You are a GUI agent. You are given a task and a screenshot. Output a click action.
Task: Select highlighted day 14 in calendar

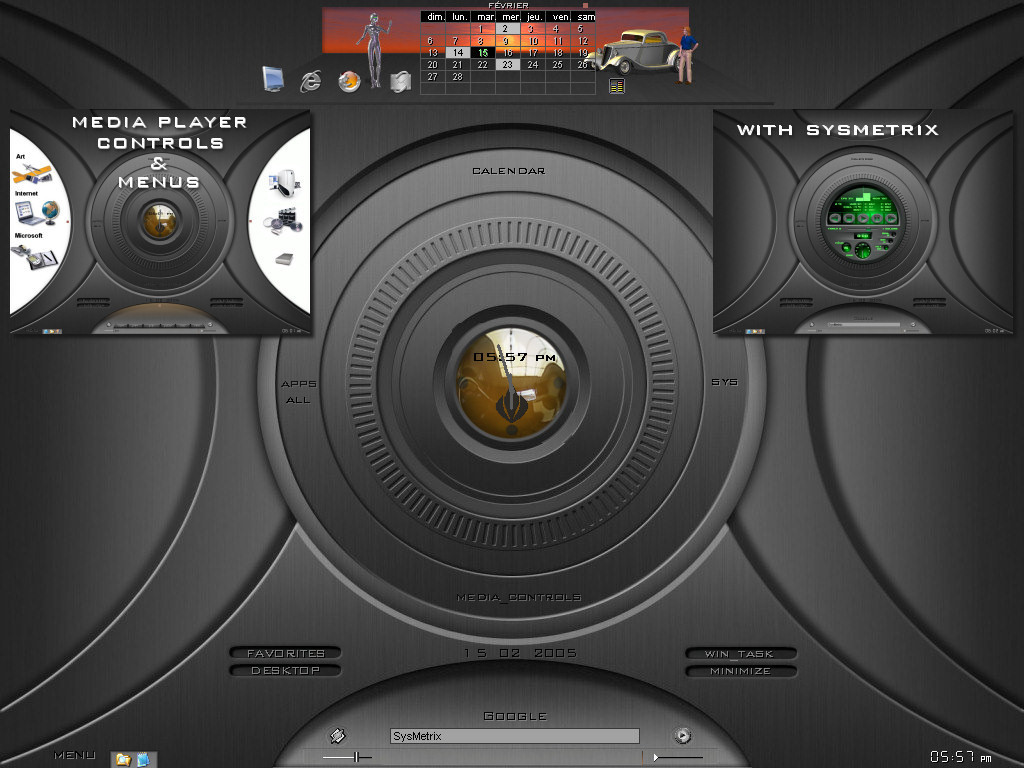pyautogui.click(x=458, y=53)
